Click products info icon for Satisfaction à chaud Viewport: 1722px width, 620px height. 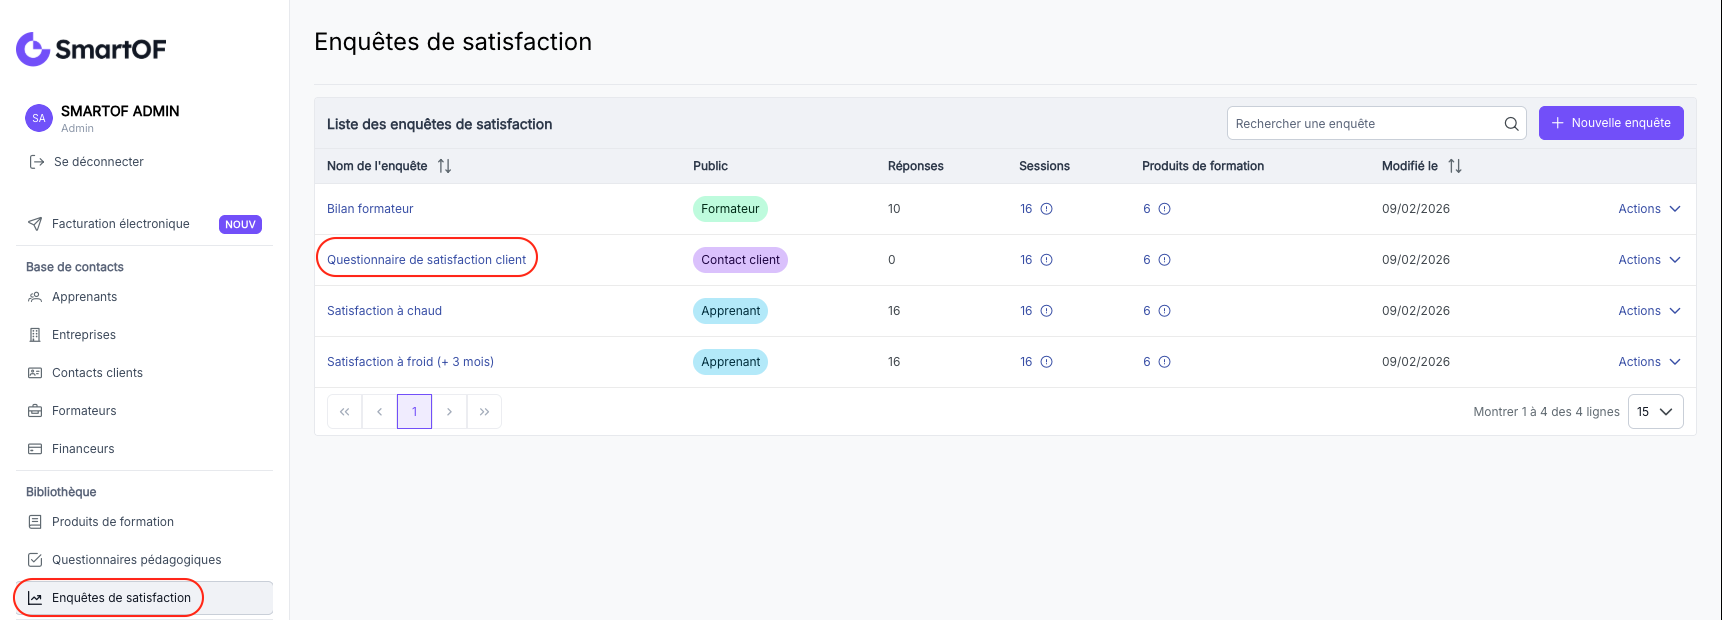[x=1164, y=311]
